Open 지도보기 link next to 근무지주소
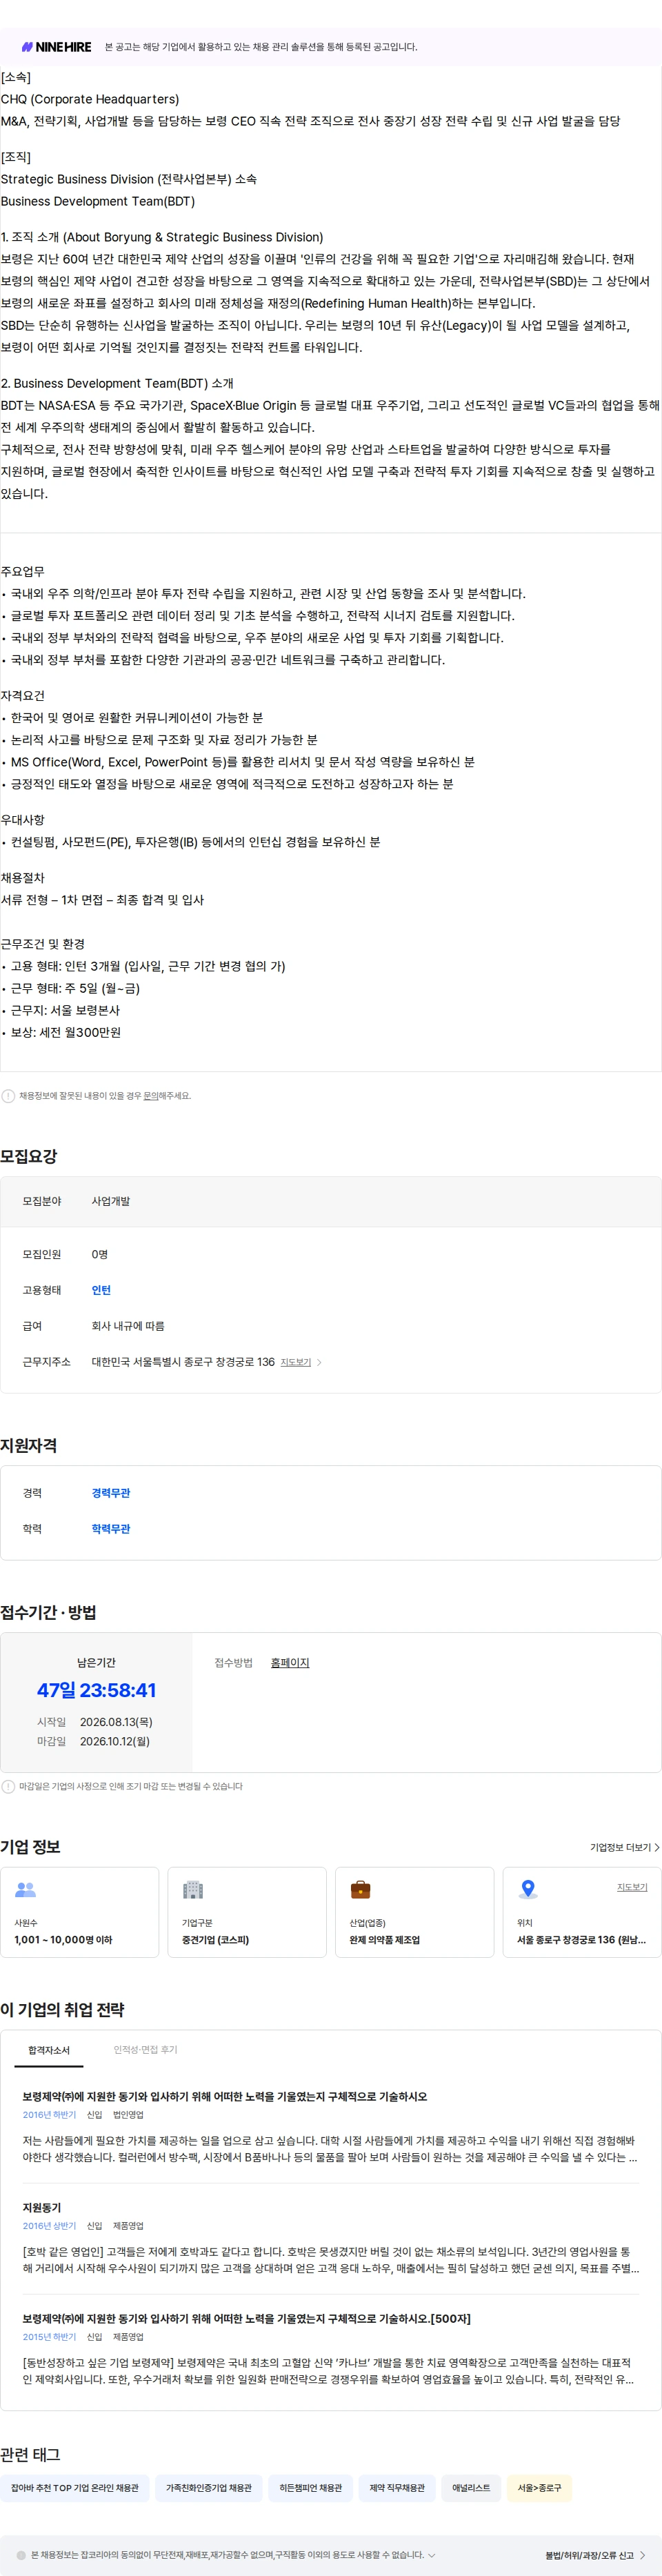Viewport: 662px width, 2576px height. [x=296, y=1362]
